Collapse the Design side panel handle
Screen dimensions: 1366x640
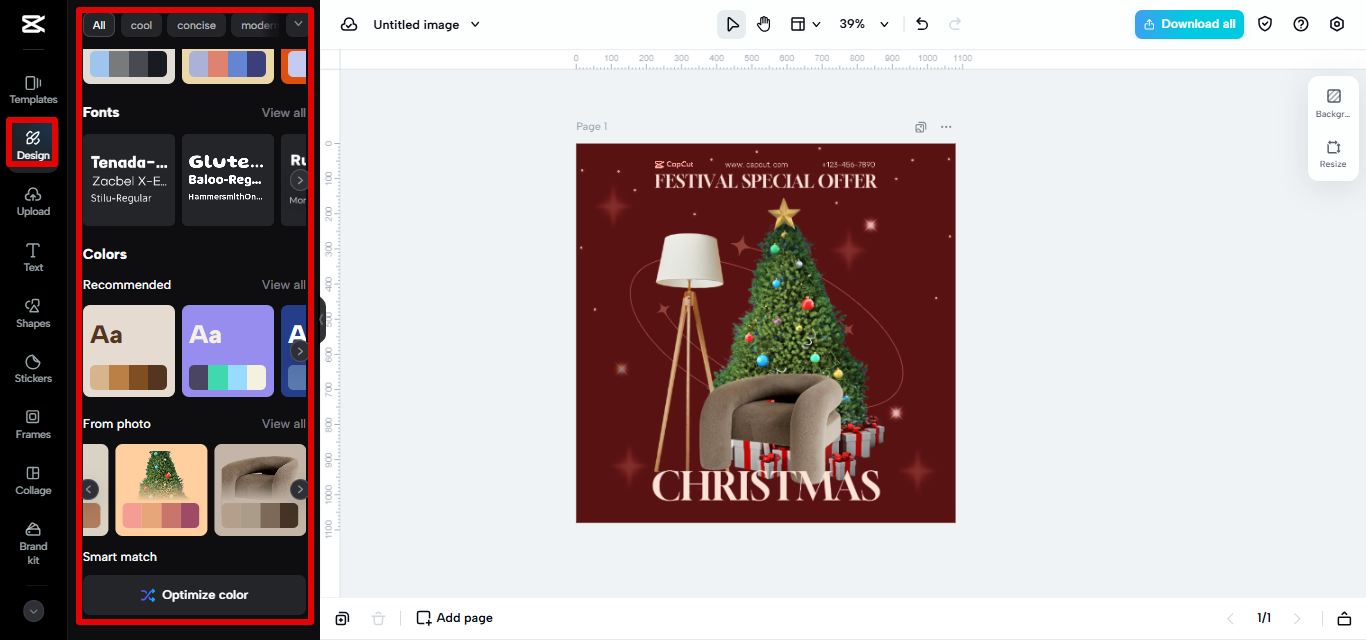coord(323,319)
